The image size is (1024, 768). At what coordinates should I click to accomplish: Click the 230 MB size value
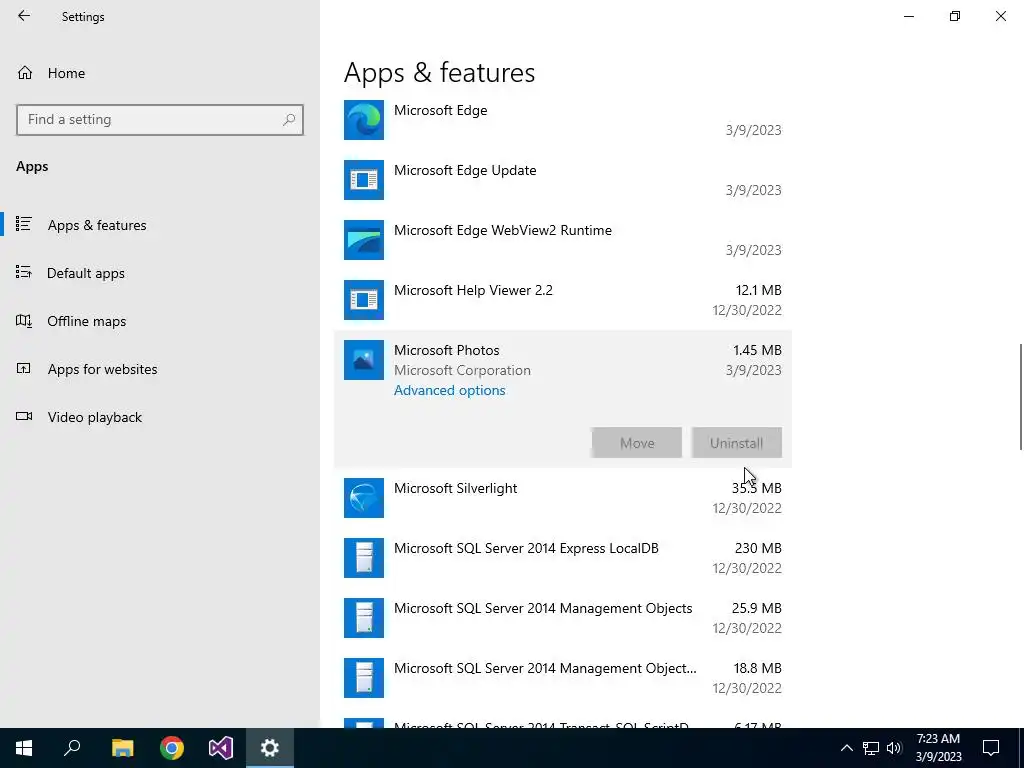pos(758,549)
